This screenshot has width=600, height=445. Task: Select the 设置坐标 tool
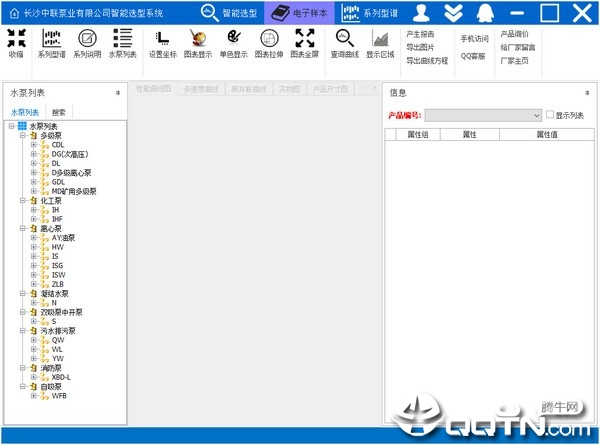163,38
